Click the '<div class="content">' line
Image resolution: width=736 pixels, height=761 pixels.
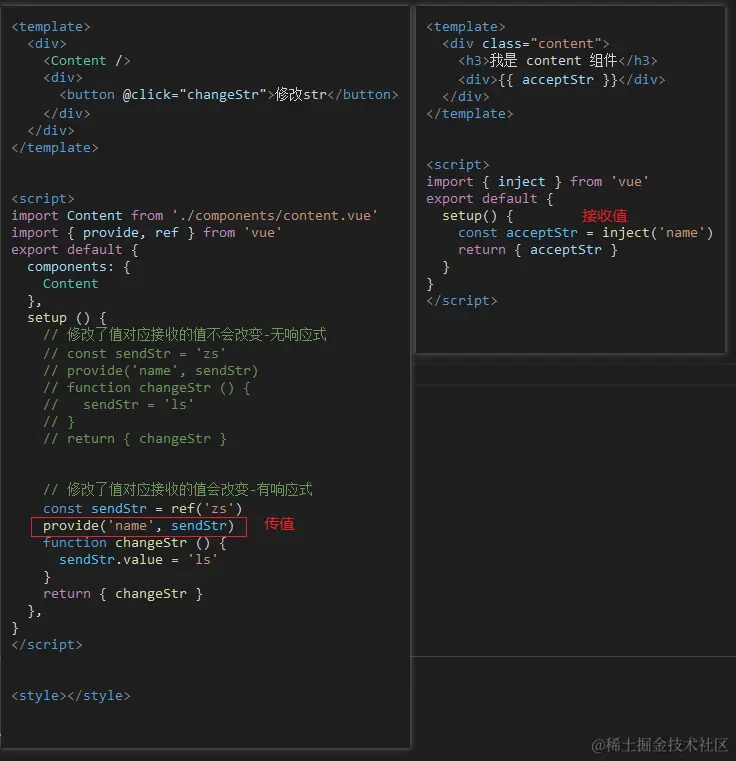coord(526,44)
